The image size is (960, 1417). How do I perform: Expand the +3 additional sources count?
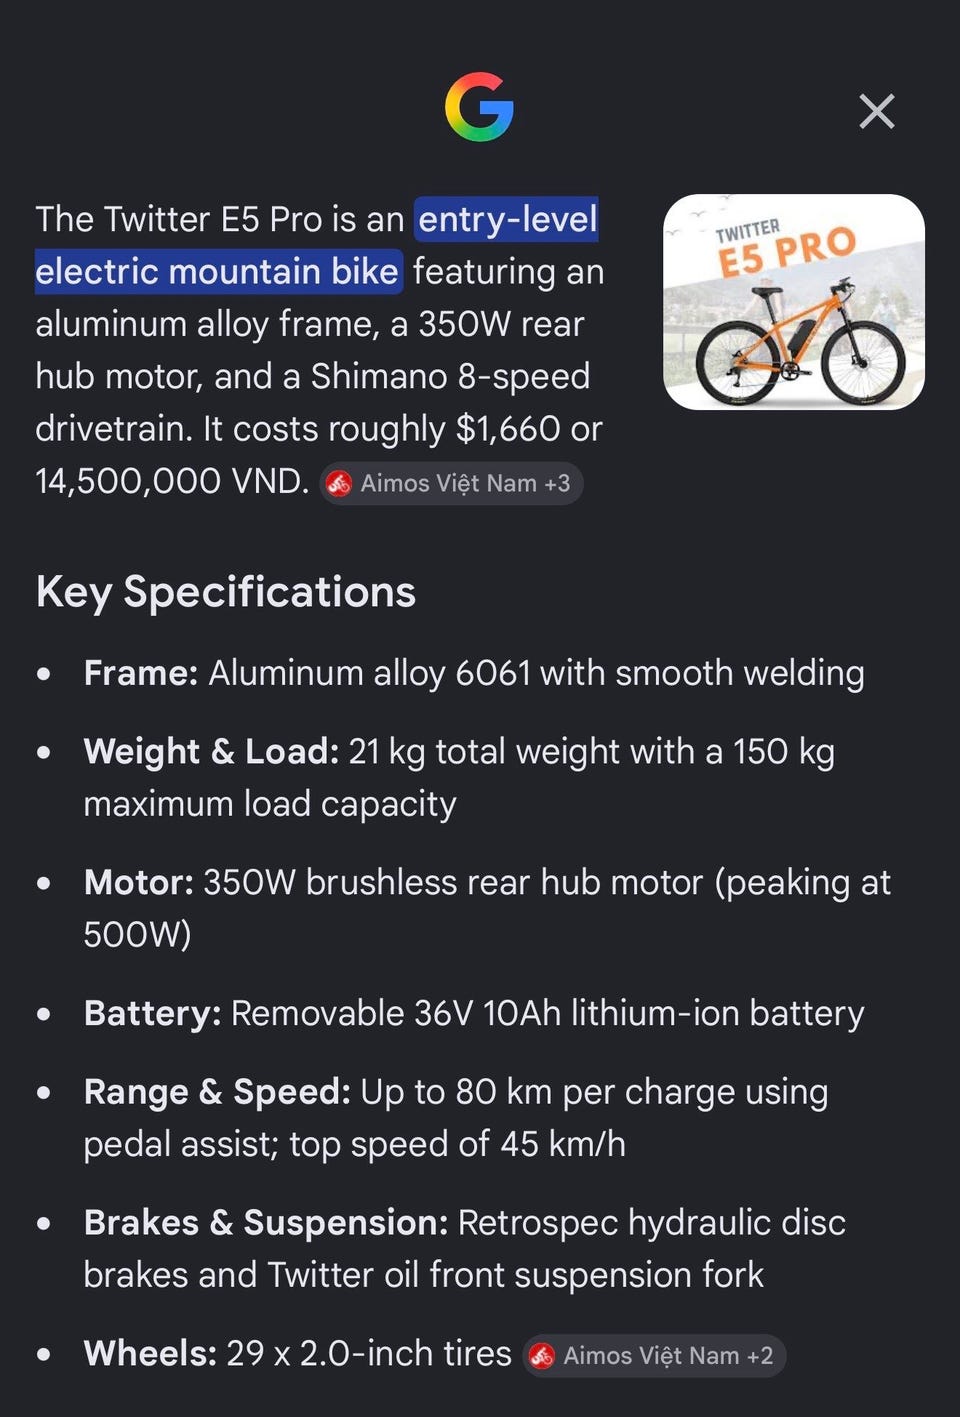point(557,484)
